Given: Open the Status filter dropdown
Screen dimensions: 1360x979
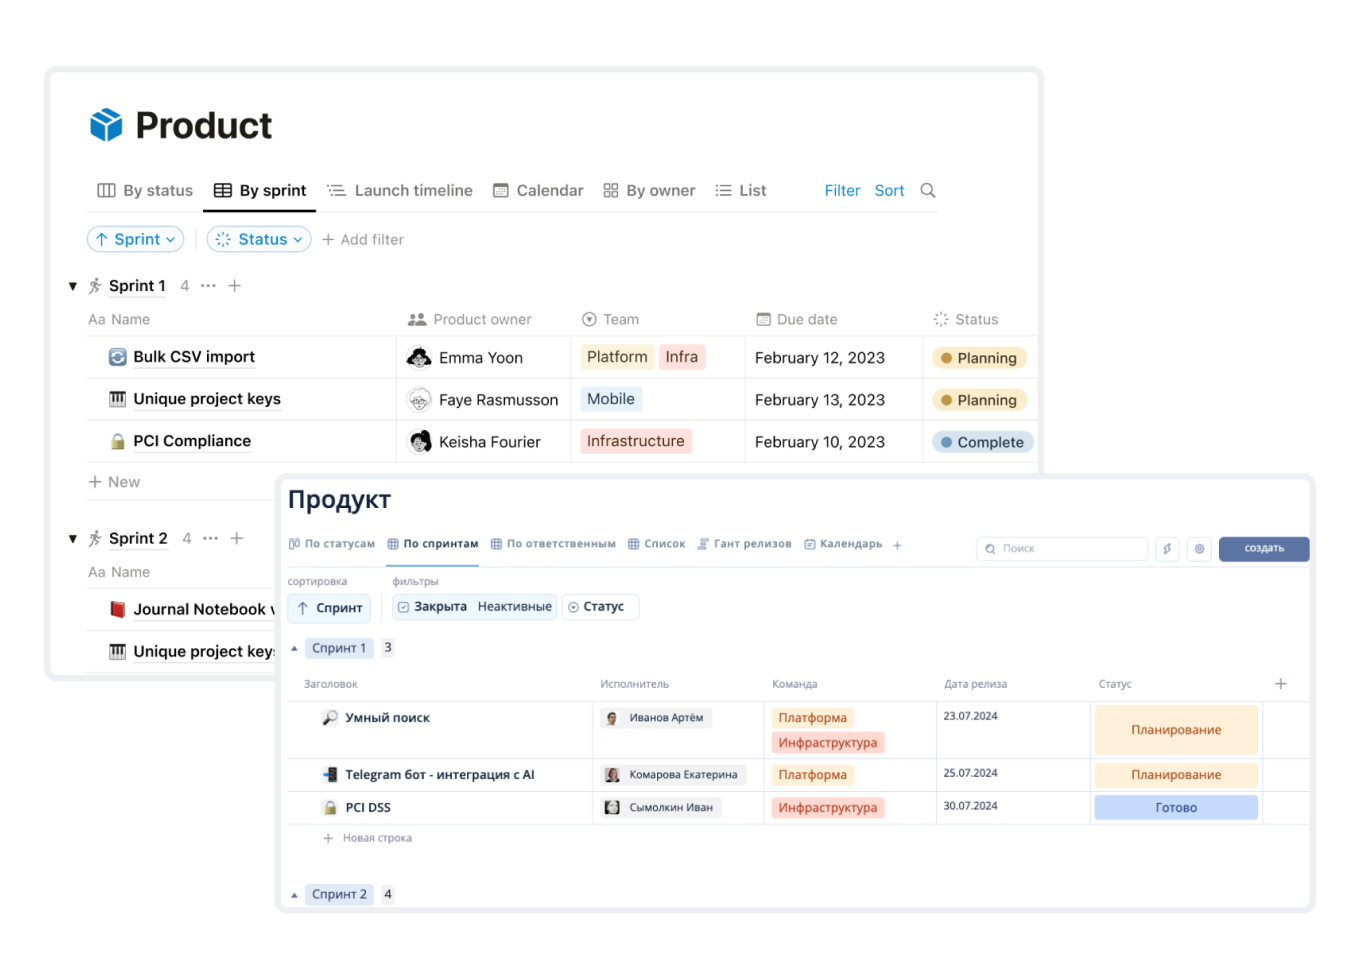Looking at the screenshot, I should (259, 240).
